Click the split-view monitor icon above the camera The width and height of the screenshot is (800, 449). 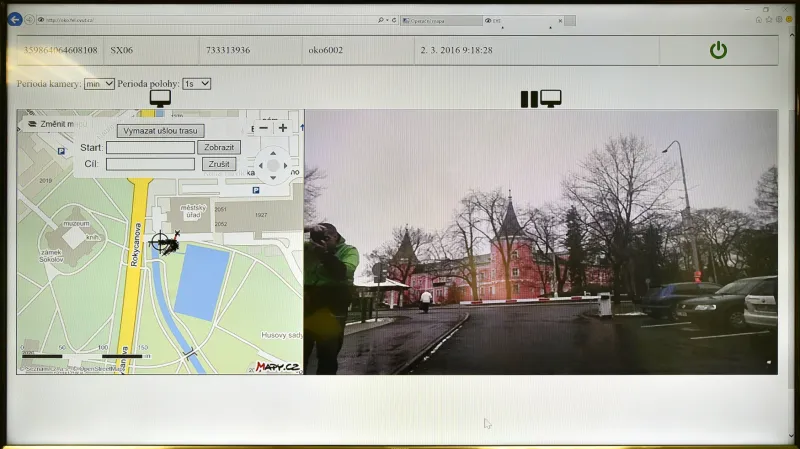click(x=541, y=98)
